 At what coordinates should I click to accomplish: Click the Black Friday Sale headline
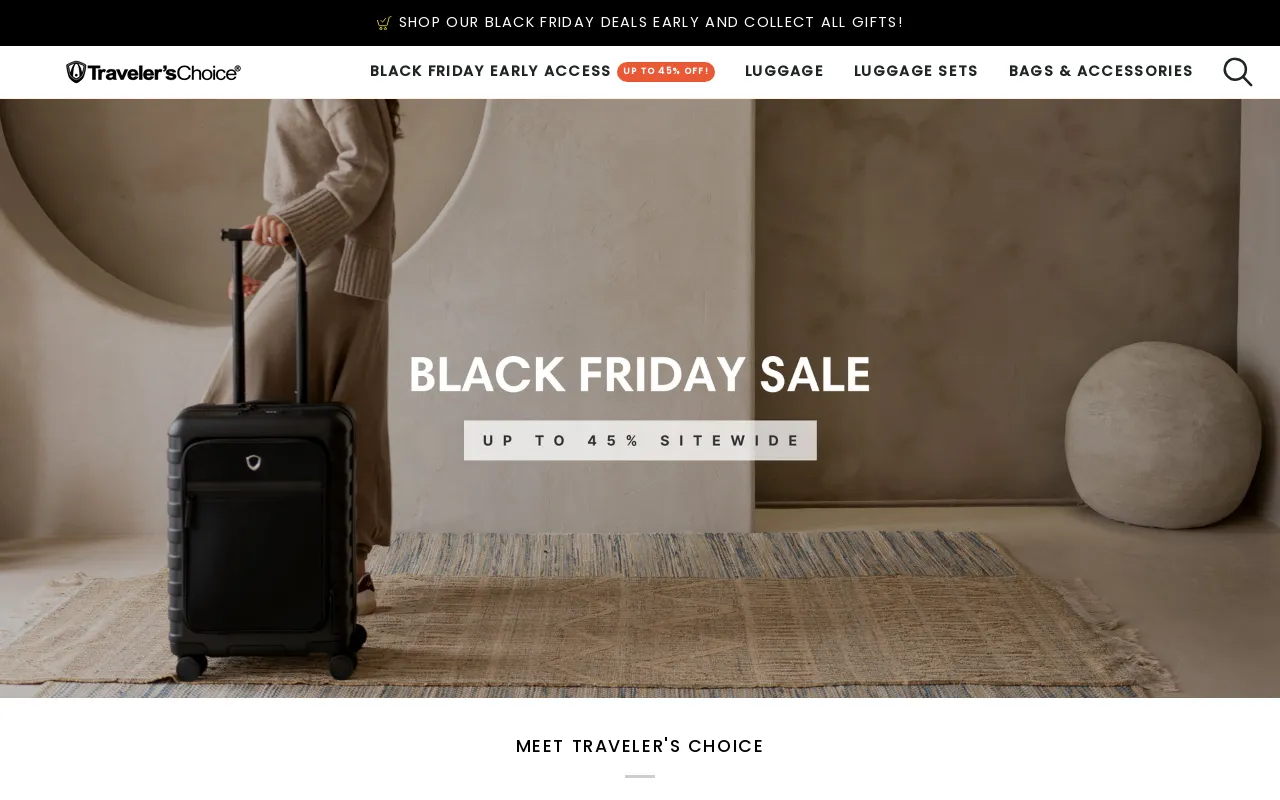[640, 375]
